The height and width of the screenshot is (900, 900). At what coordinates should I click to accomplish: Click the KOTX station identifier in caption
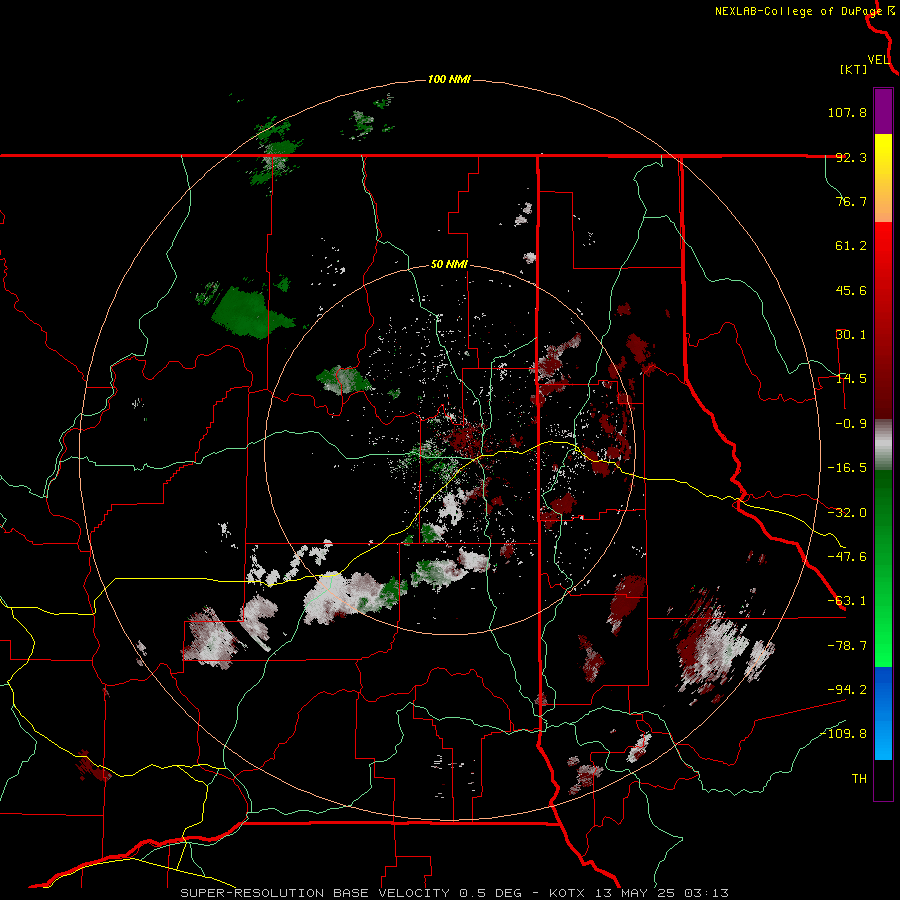(x=566, y=893)
